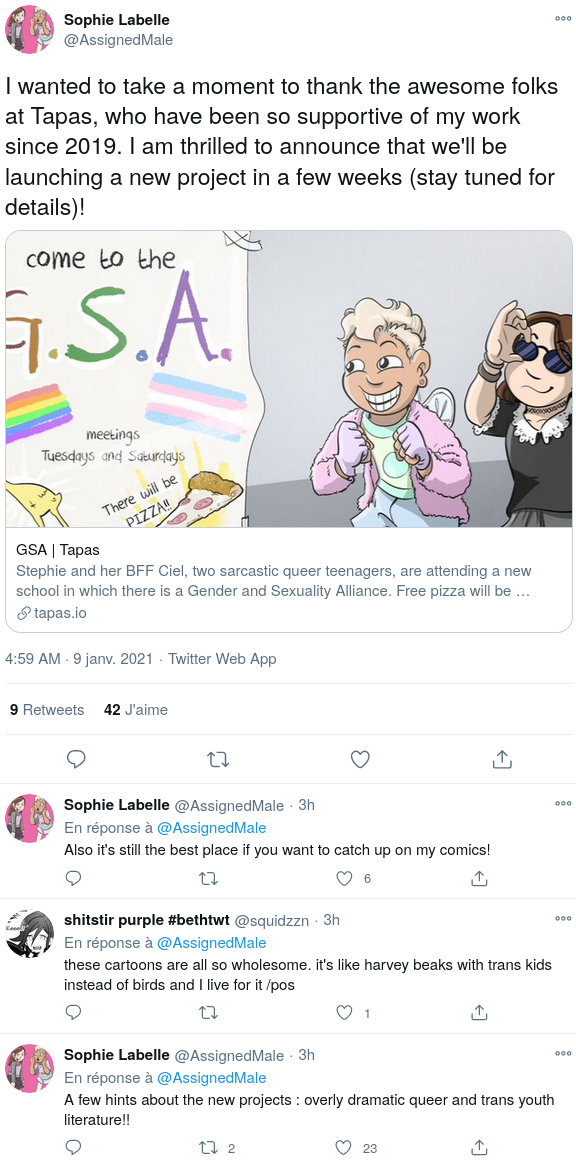576x1164 pixels.
Task: Open the @squidzzn profile handle
Action: 272,921
